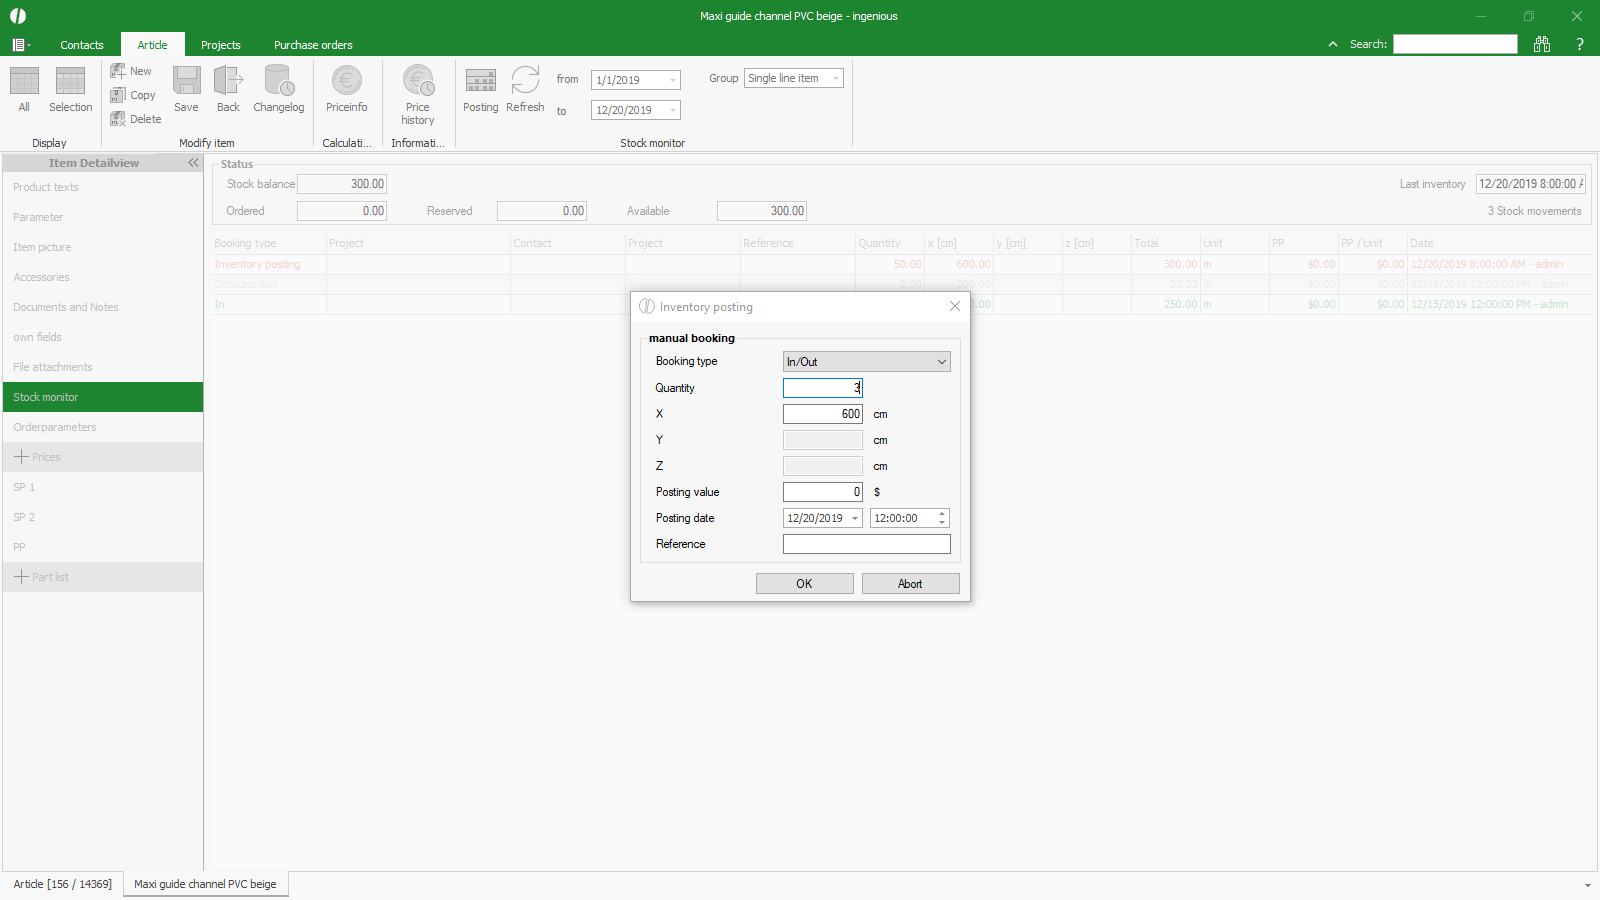Image resolution: width=1600 pixels, height=900 pixels.
Task: Click the Posting value field
Action: tap(822, 492)
